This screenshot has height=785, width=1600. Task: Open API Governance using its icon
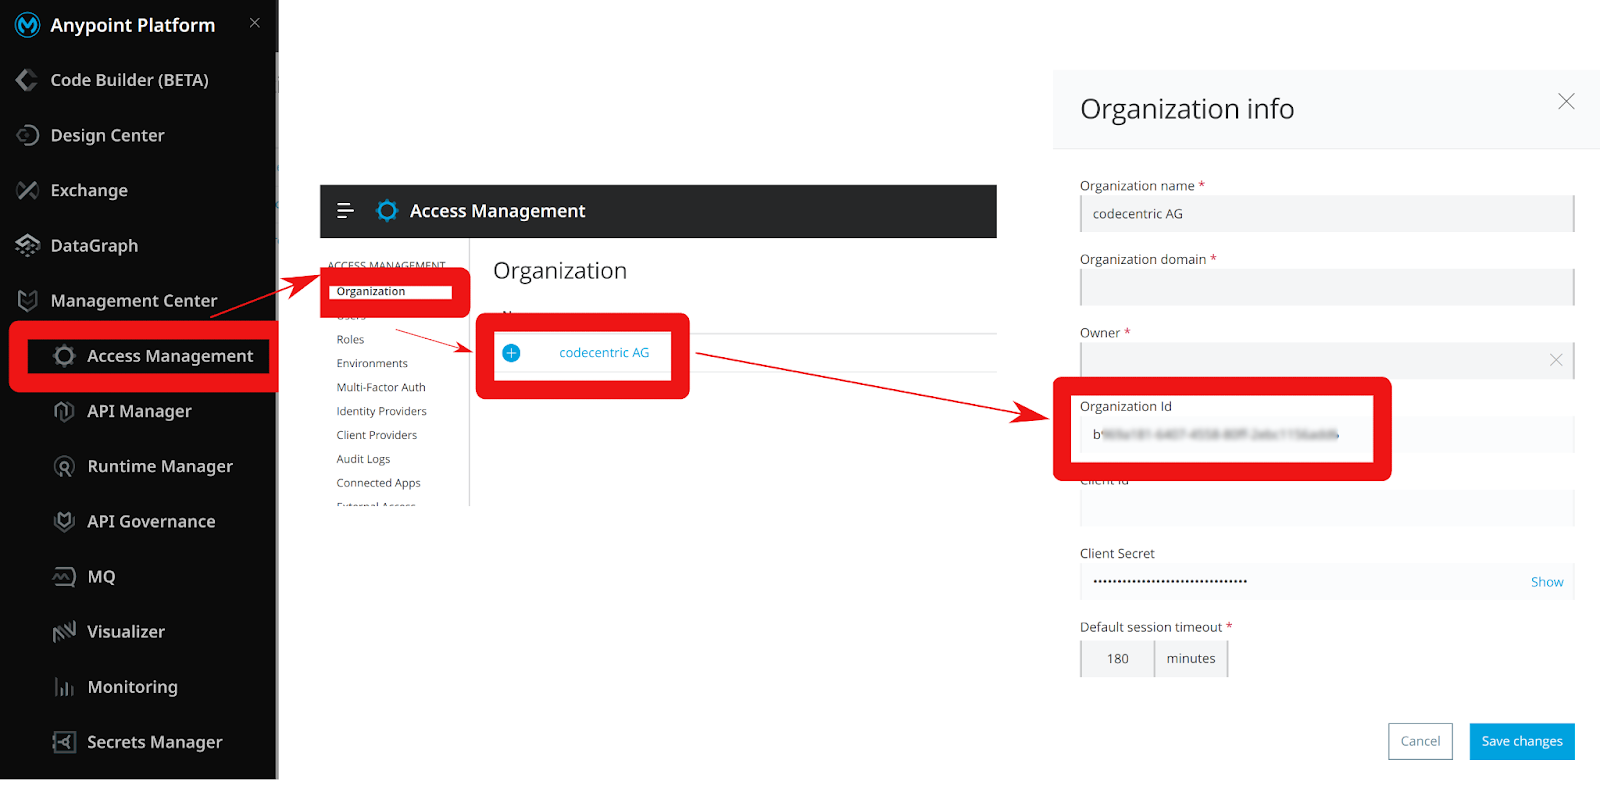coord(64,521)
